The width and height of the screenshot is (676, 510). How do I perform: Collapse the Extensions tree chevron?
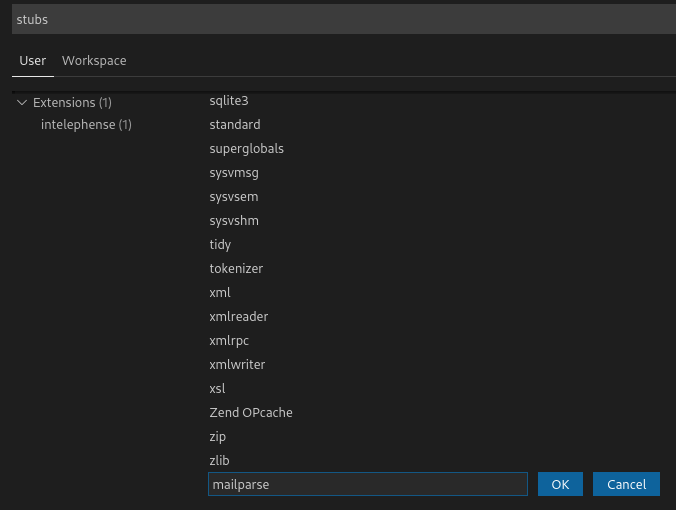coord(22,103)
